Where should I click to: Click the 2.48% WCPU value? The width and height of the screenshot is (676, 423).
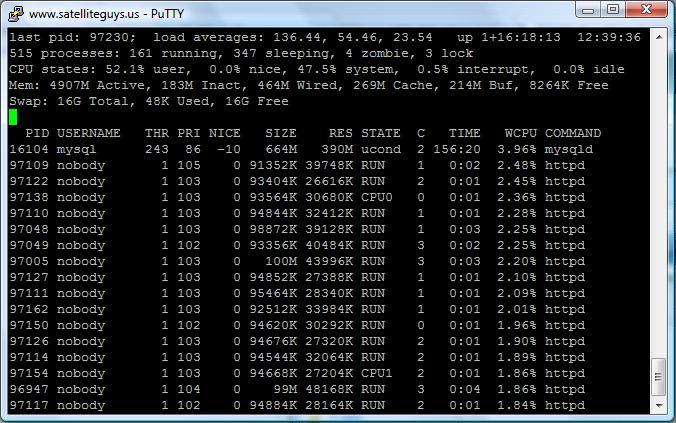516,165
